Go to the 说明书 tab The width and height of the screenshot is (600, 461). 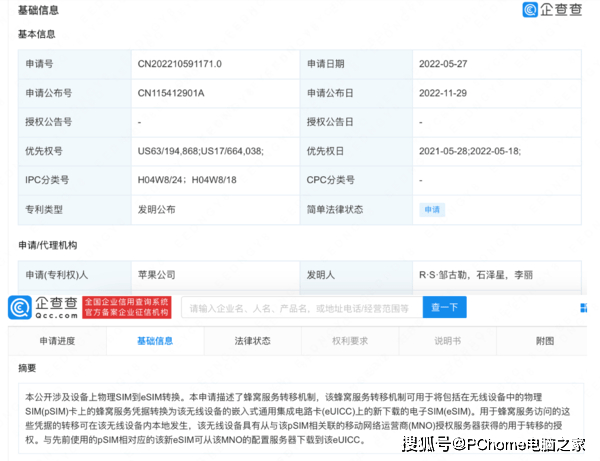click(x=447, y=341)
